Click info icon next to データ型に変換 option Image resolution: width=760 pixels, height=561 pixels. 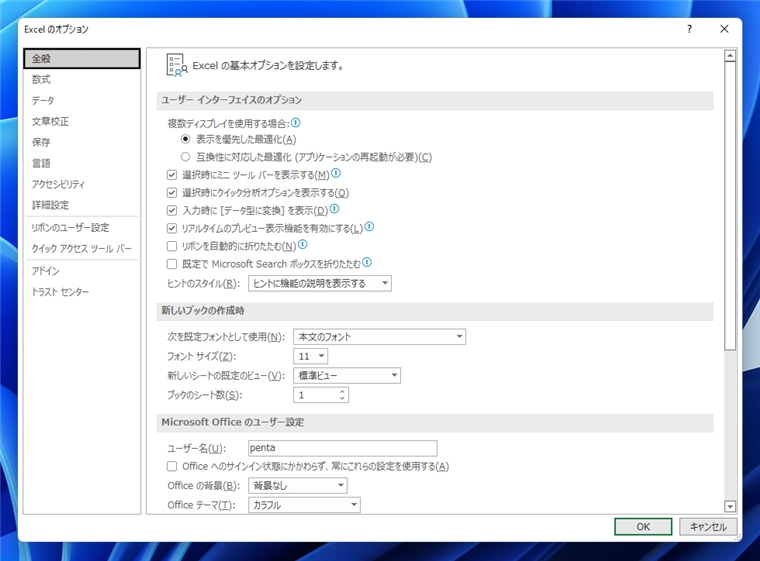click(x=334, y=209)
